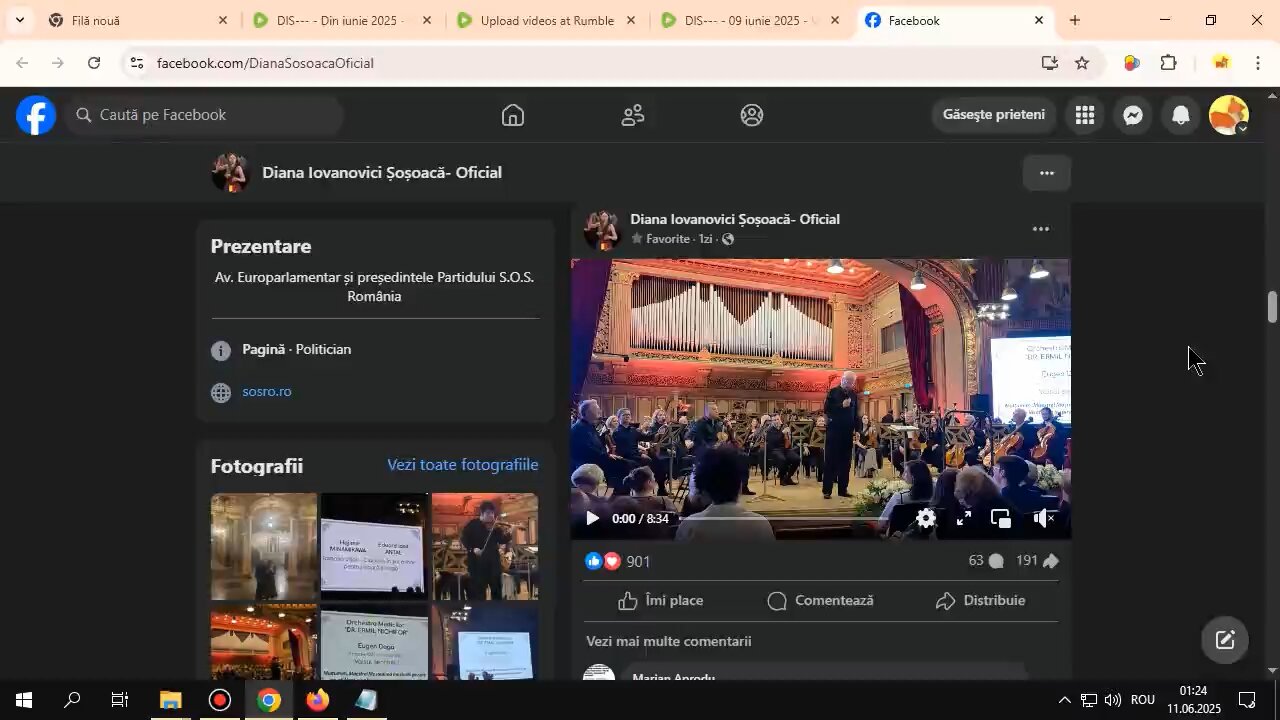Click the page vertical scrollbar thumb
Viewport: 1280px width, 720px height.
tap(1272, 306)
